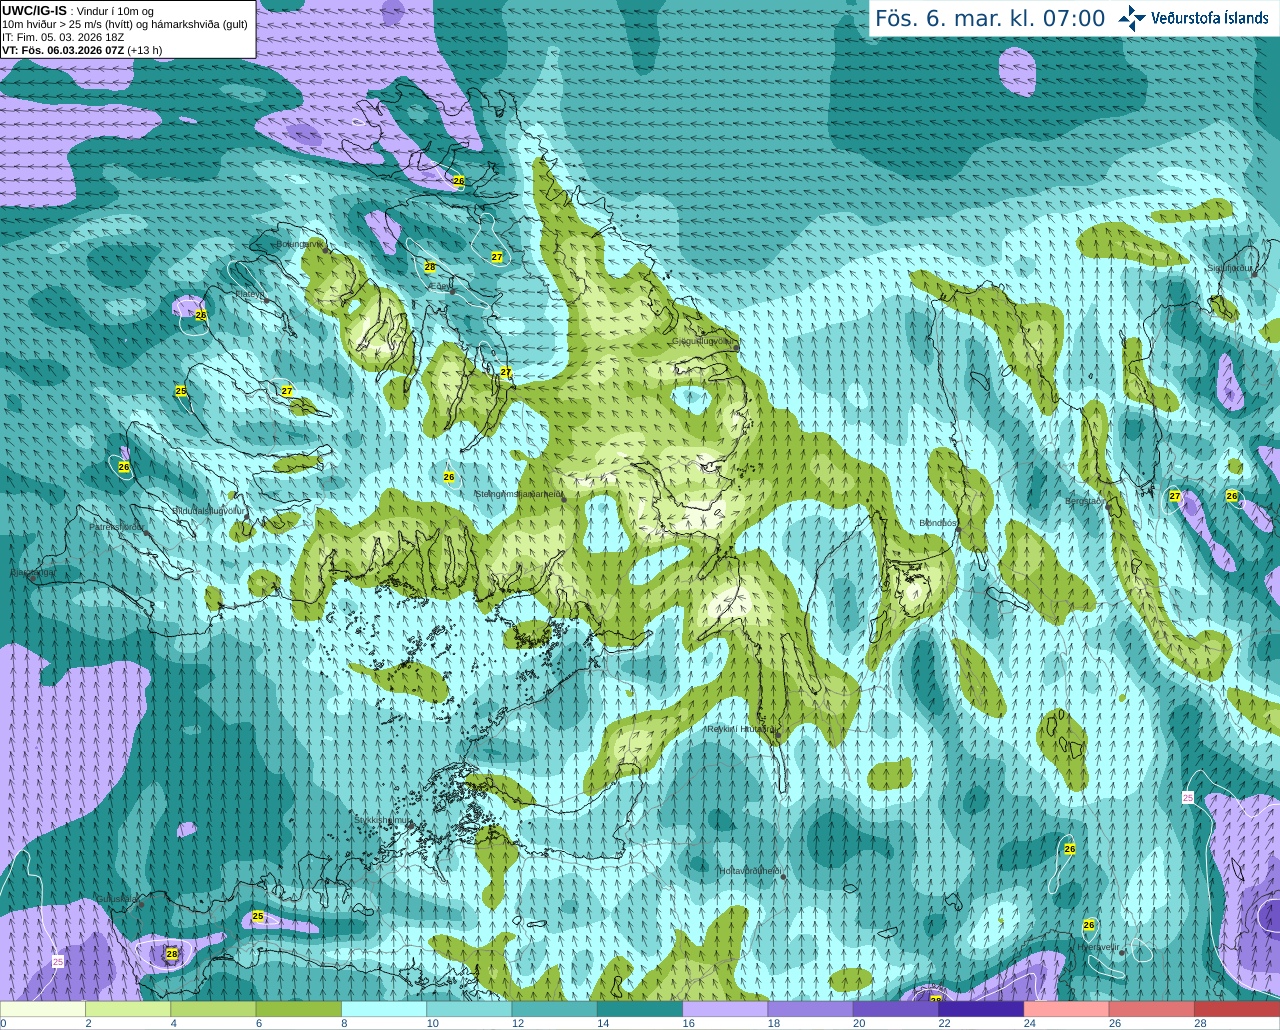Screen dimensions: 1280x1030
Task: Click the Siglufjörður station label
Action: tap(1230, 268)
